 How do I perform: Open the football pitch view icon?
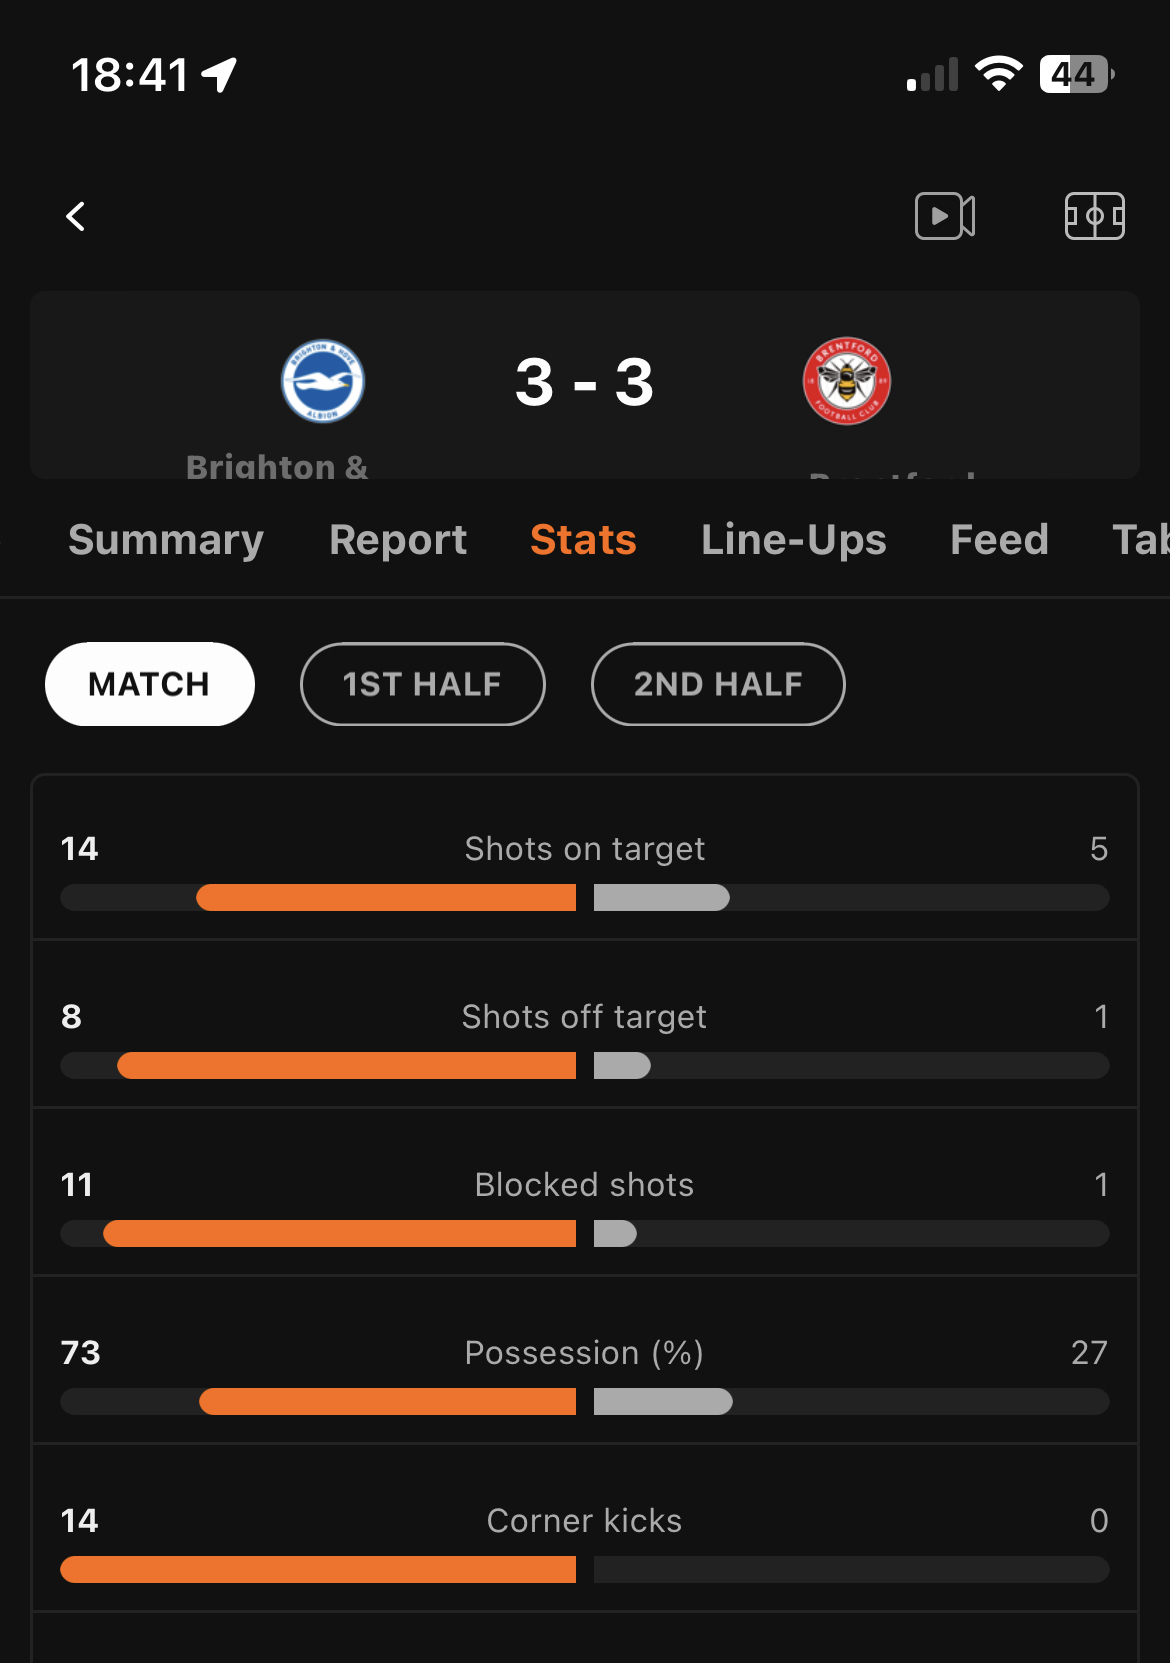coord(1094,216)
